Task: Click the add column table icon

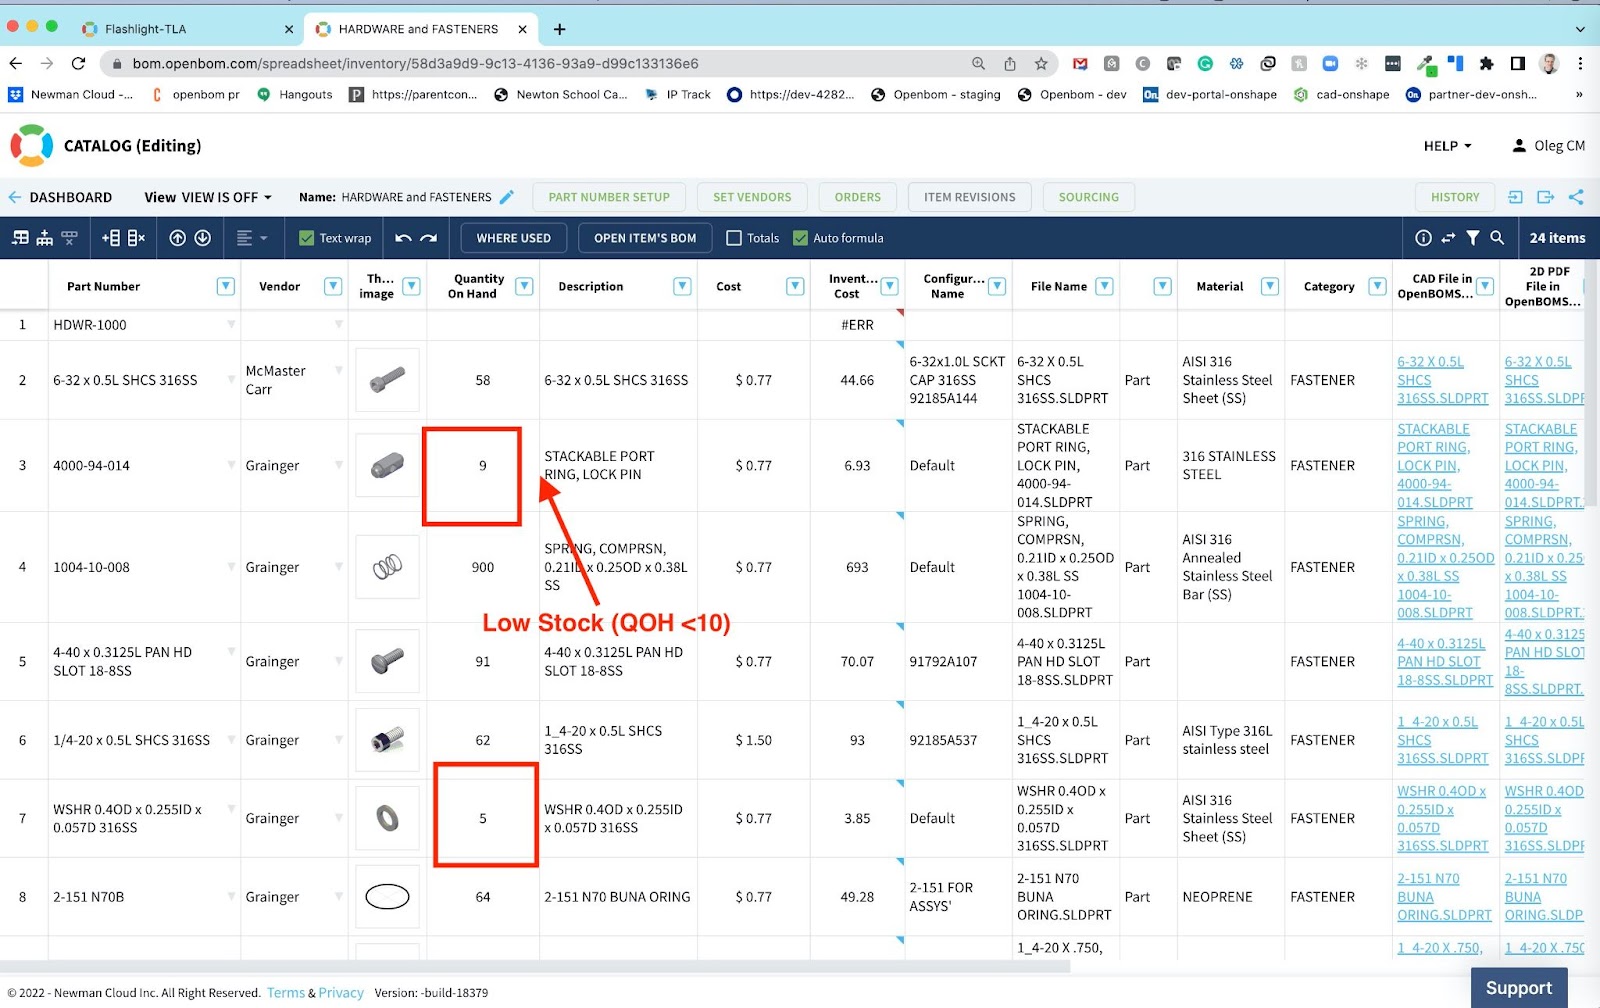Action: (20, 238)
